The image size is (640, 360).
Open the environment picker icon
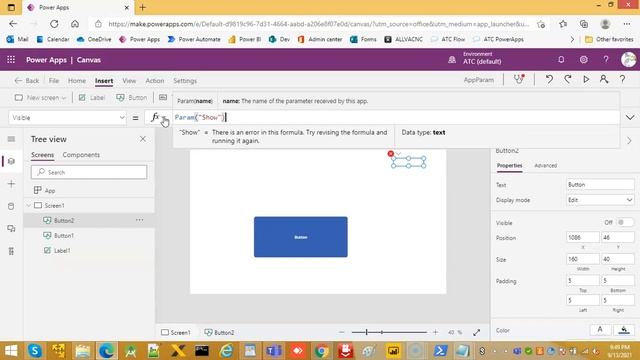point(452,60)
